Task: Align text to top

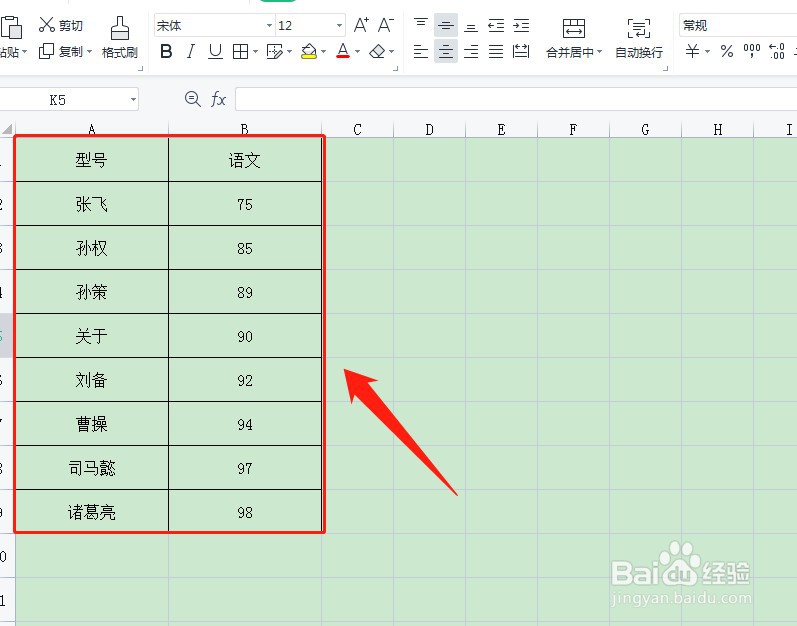Action: (x=421, y=25)
